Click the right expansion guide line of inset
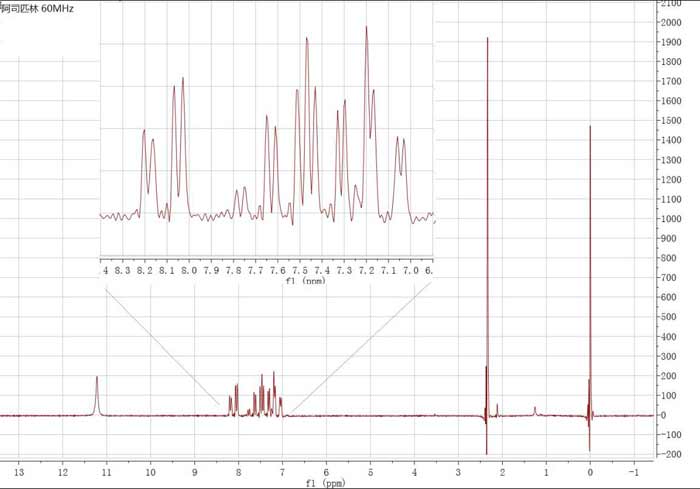 click(x=360, y=345)
